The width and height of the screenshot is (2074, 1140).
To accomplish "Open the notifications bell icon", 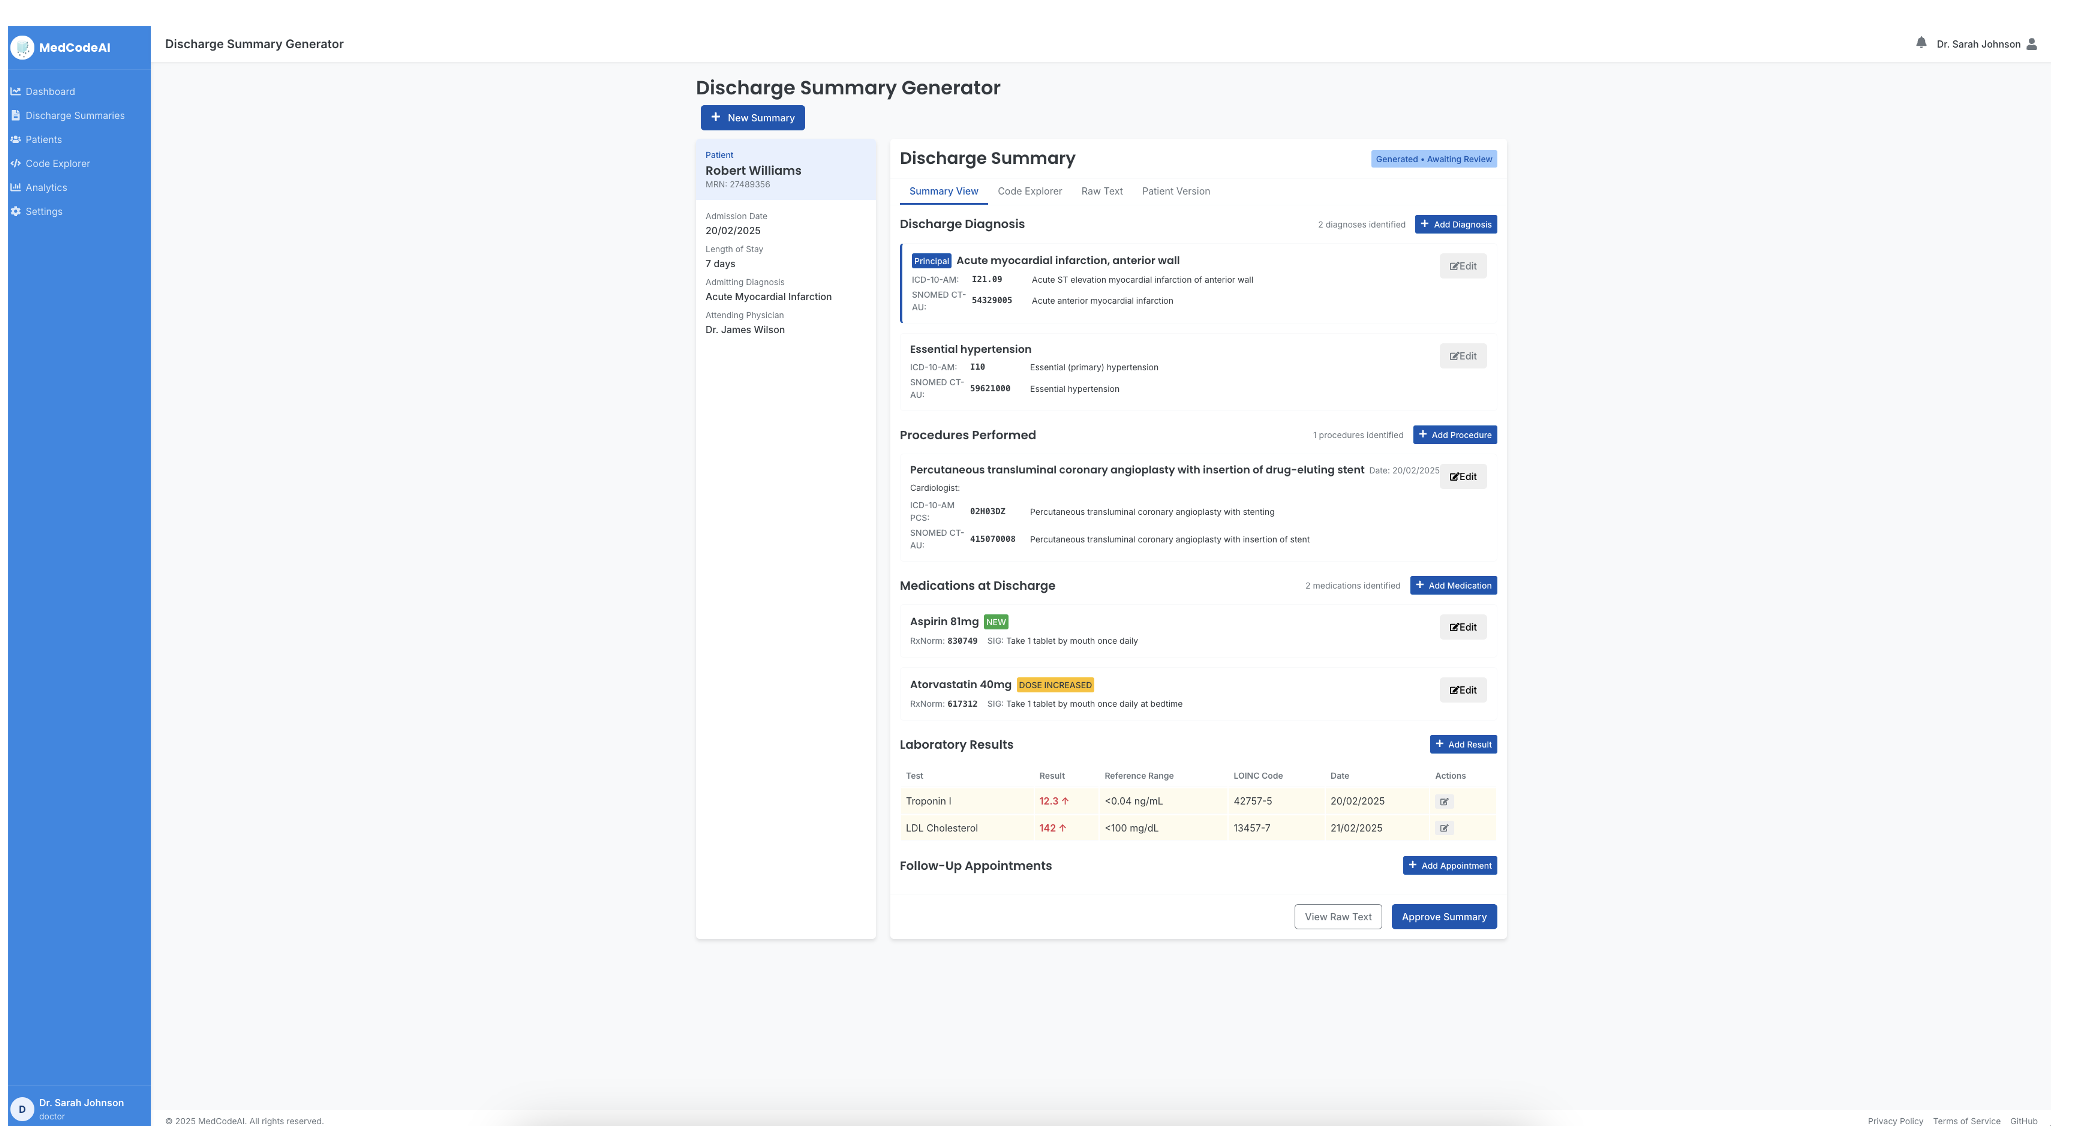I will pos(1921,43).
